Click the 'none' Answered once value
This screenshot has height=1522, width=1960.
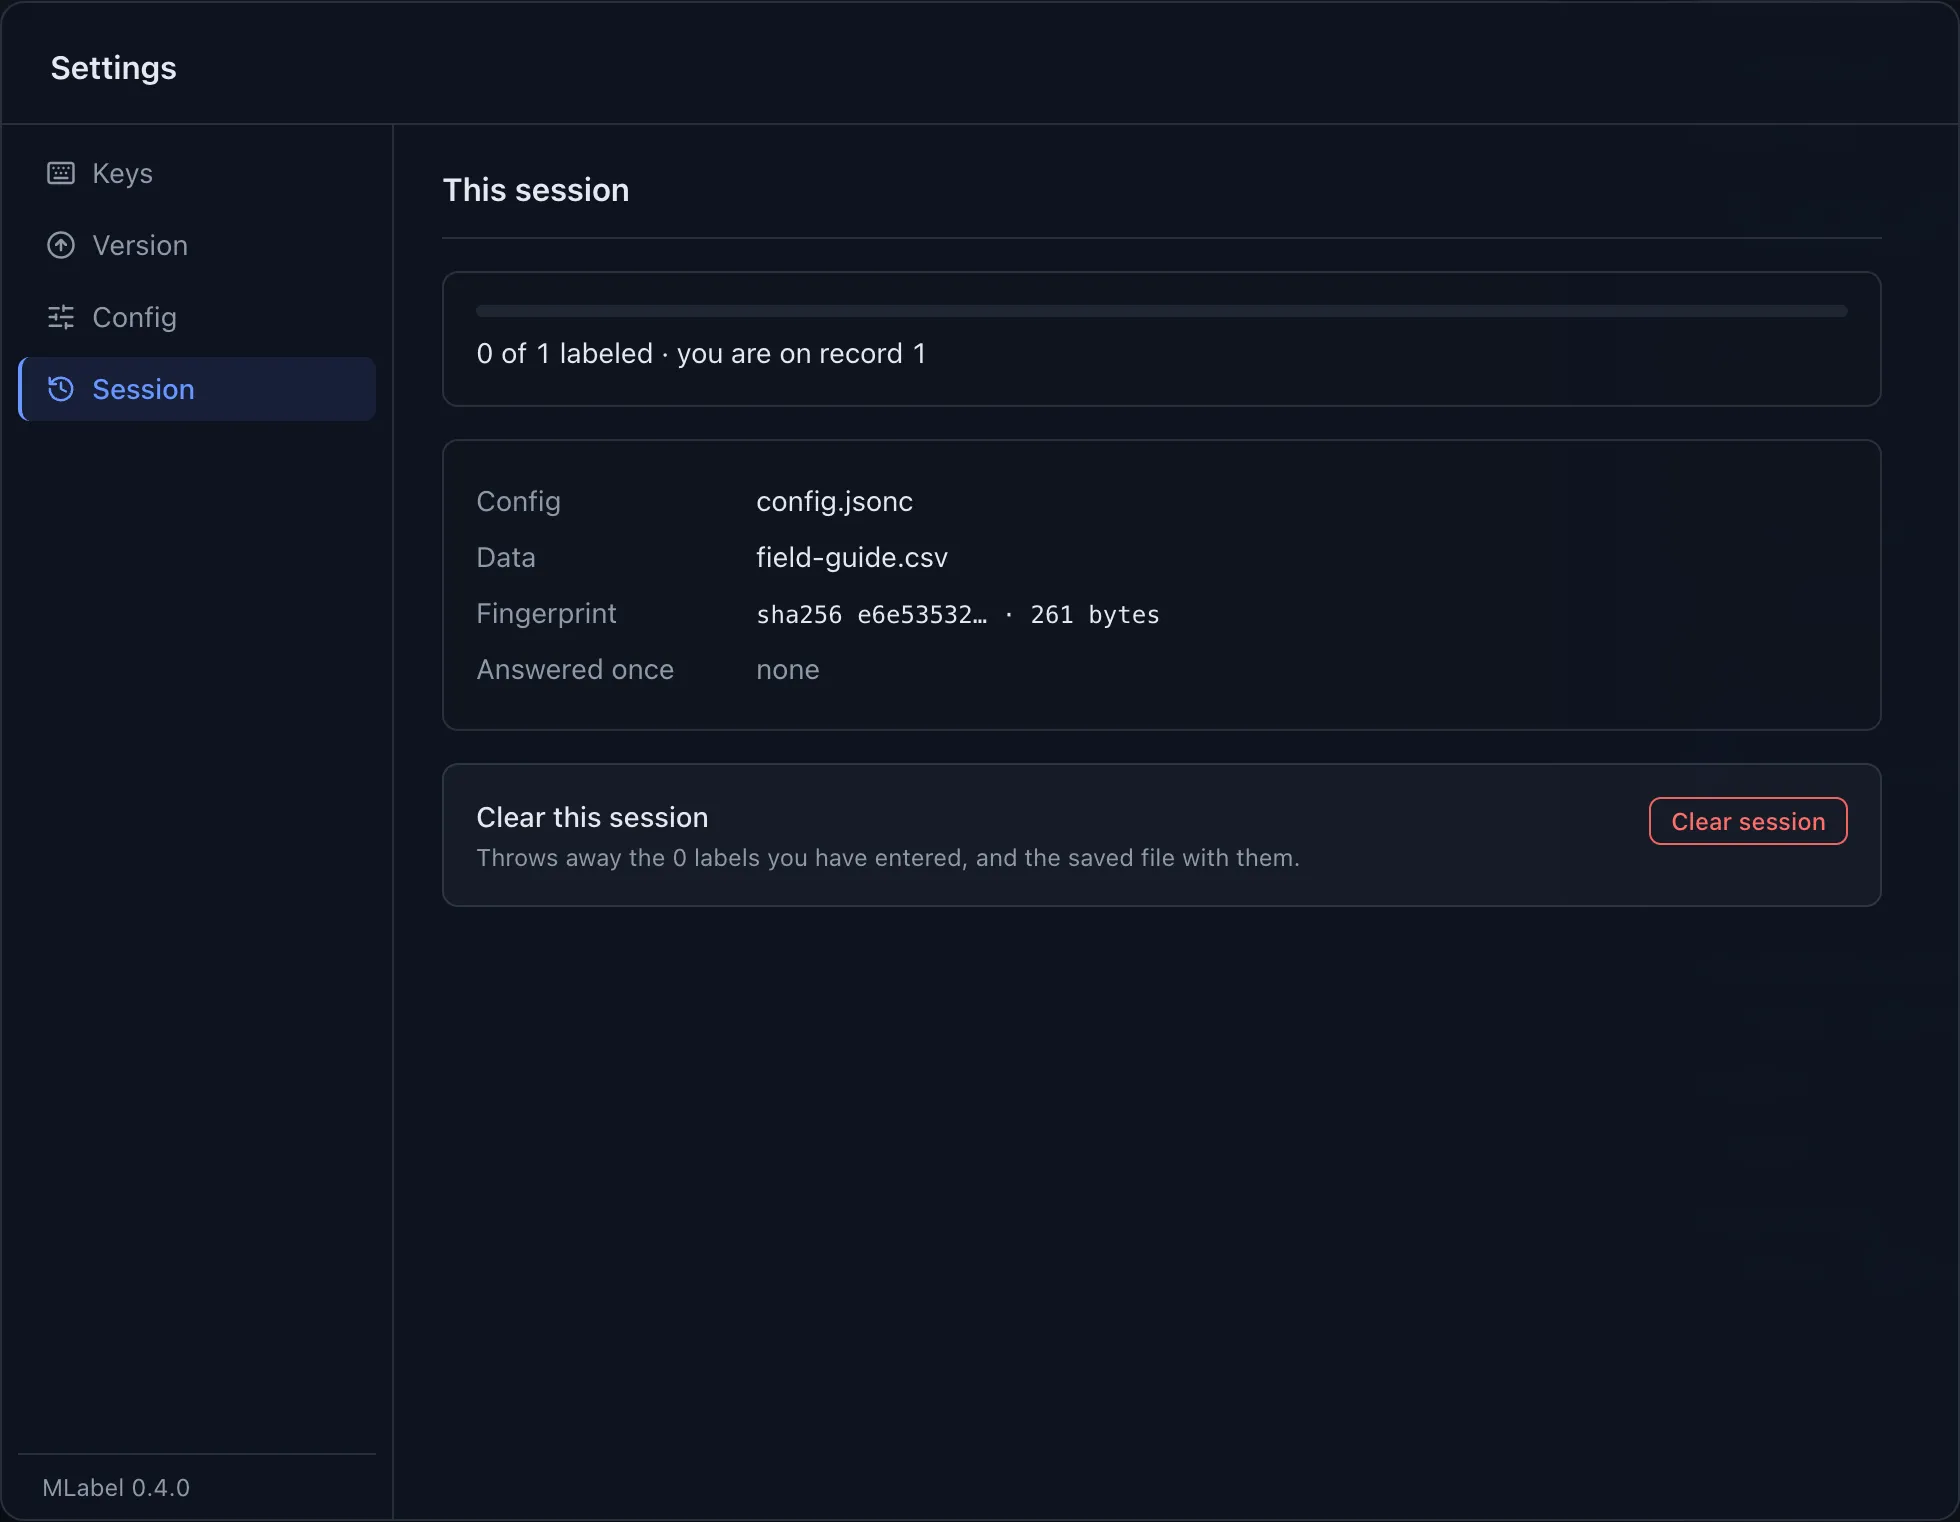[787, 669]
